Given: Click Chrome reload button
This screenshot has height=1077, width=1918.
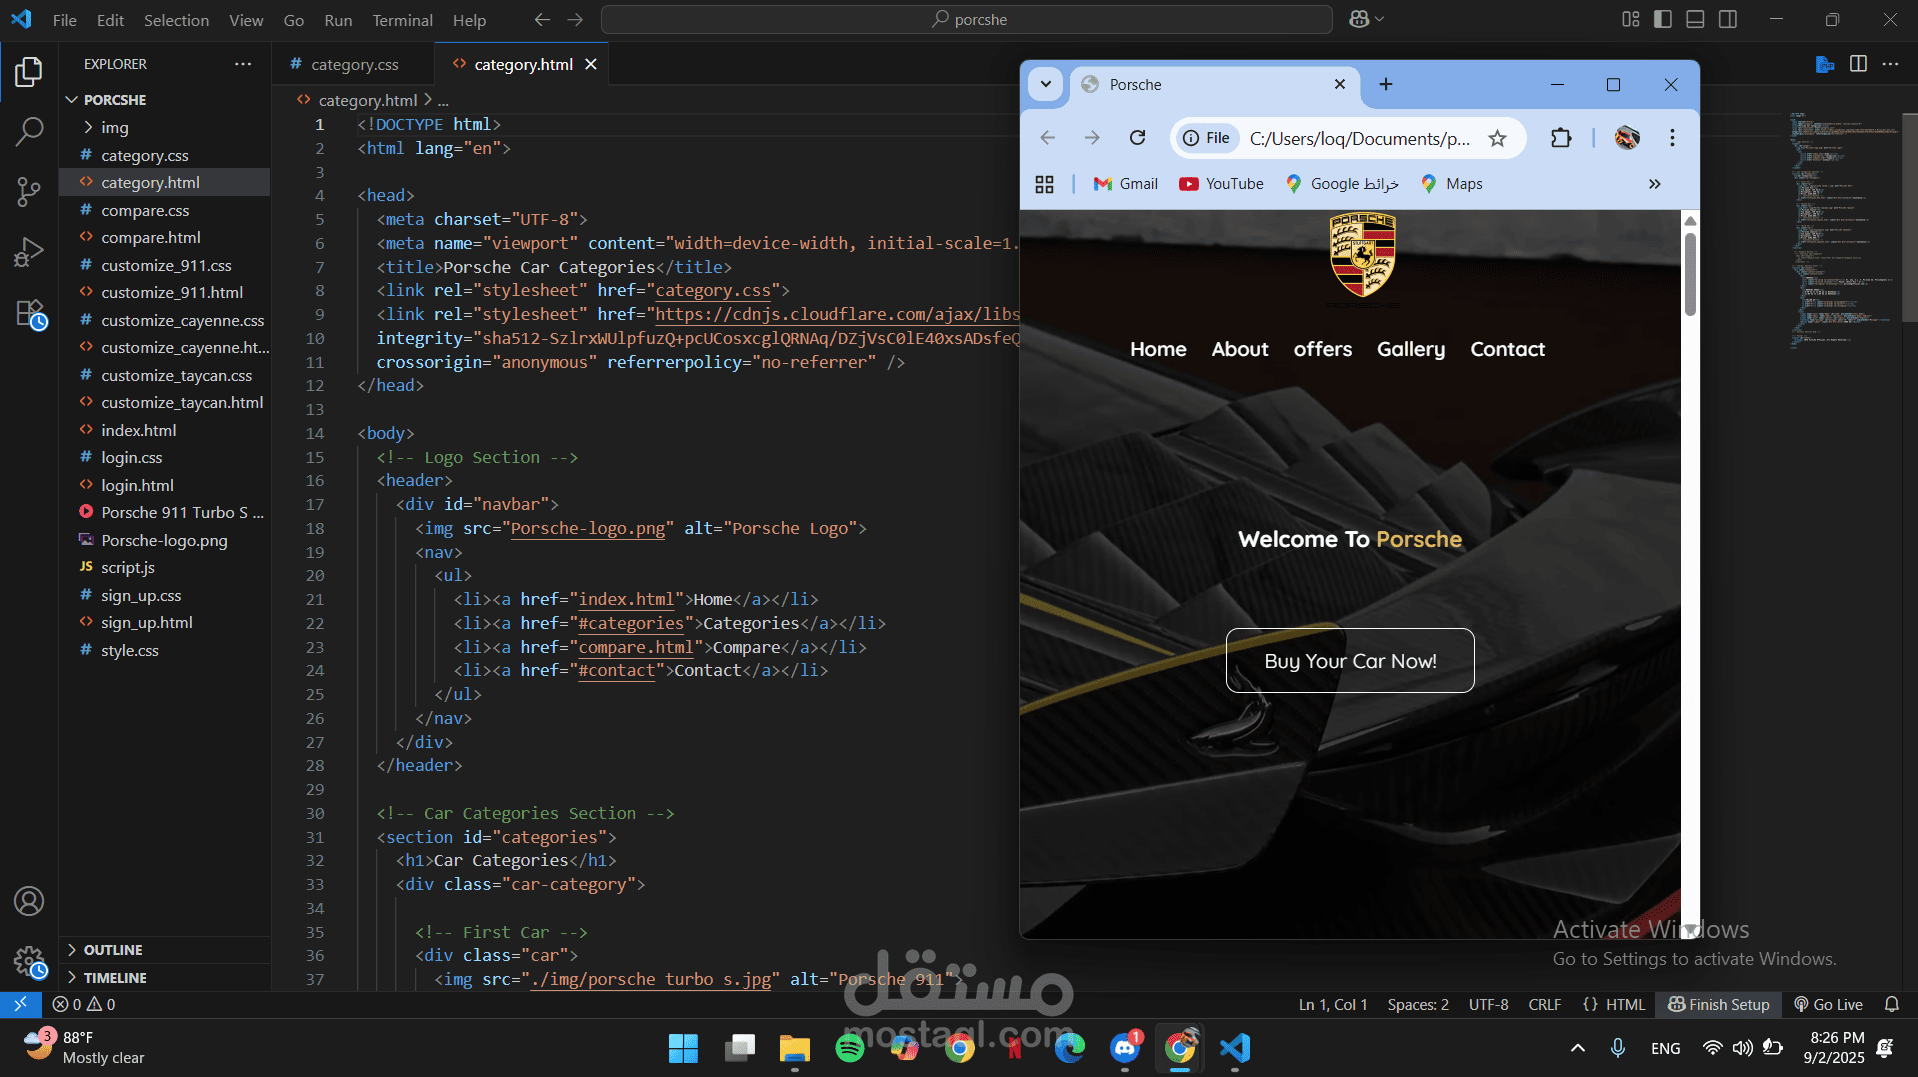Looking at the screenshot, I should pos(1137,138).
